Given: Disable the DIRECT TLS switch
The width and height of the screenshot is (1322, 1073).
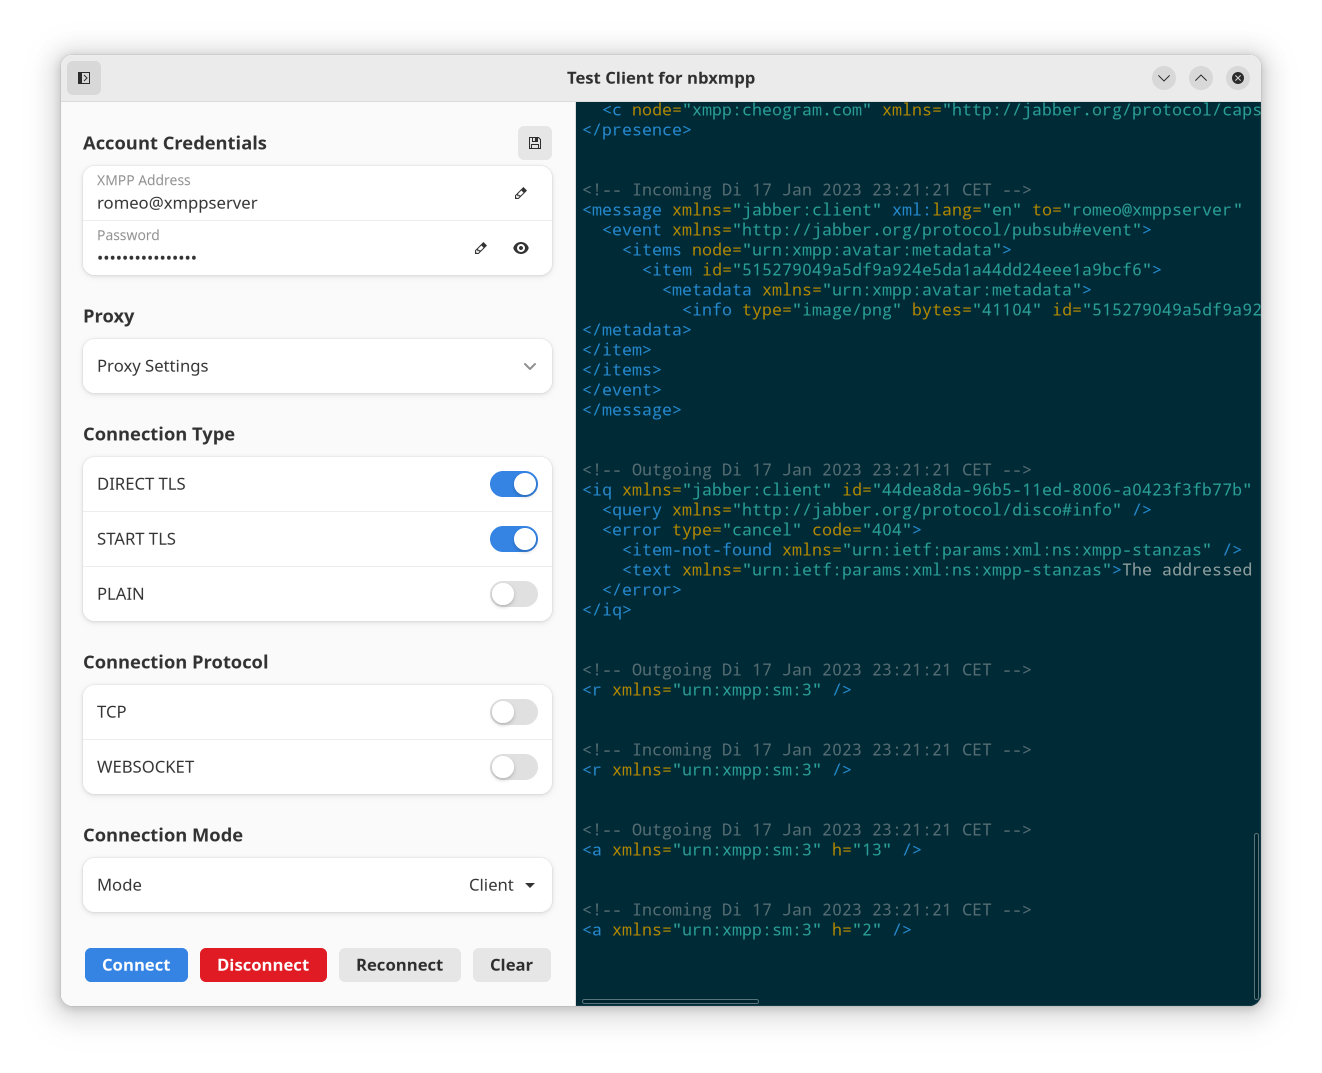Looking at the screenshot, I should coord(514,484).
